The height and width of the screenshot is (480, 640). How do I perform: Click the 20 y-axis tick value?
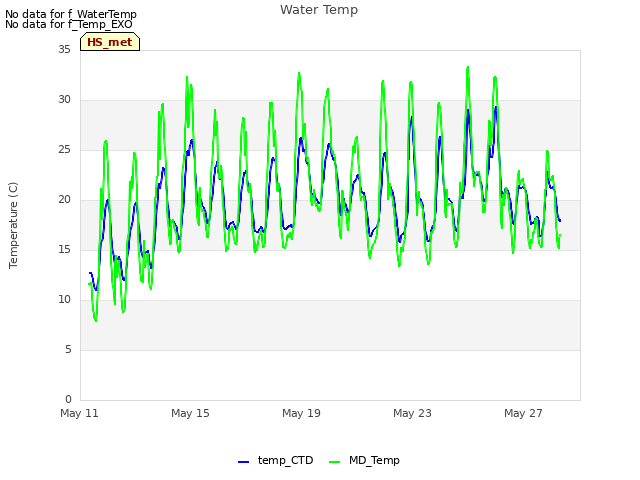(64, 199)
